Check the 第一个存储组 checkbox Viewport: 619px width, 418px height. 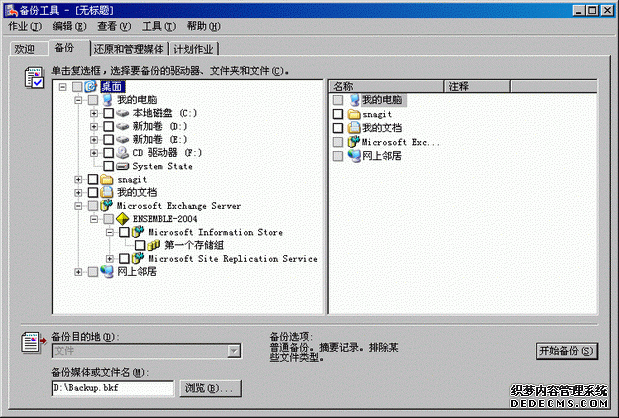pos(140,245)
